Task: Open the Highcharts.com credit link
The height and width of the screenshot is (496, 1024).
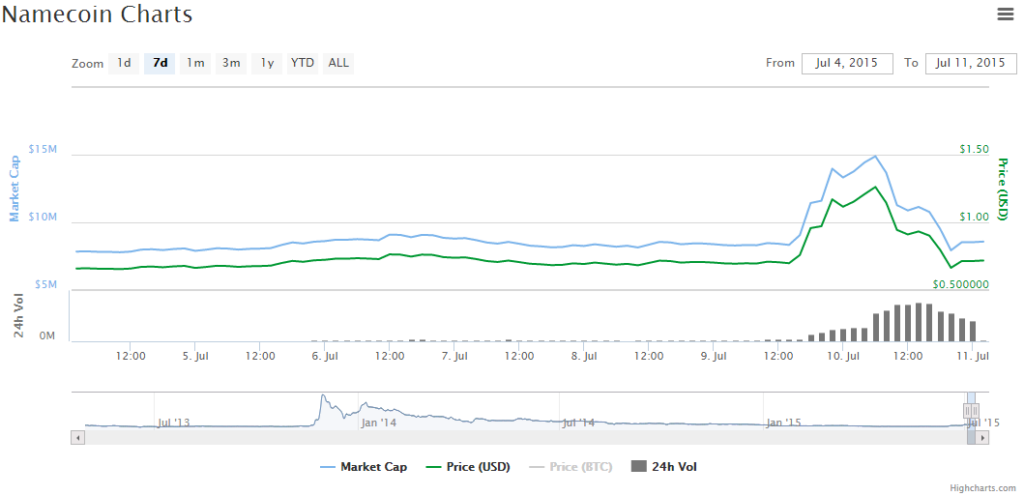Action: pyautogui.click(x=984, y=488)
